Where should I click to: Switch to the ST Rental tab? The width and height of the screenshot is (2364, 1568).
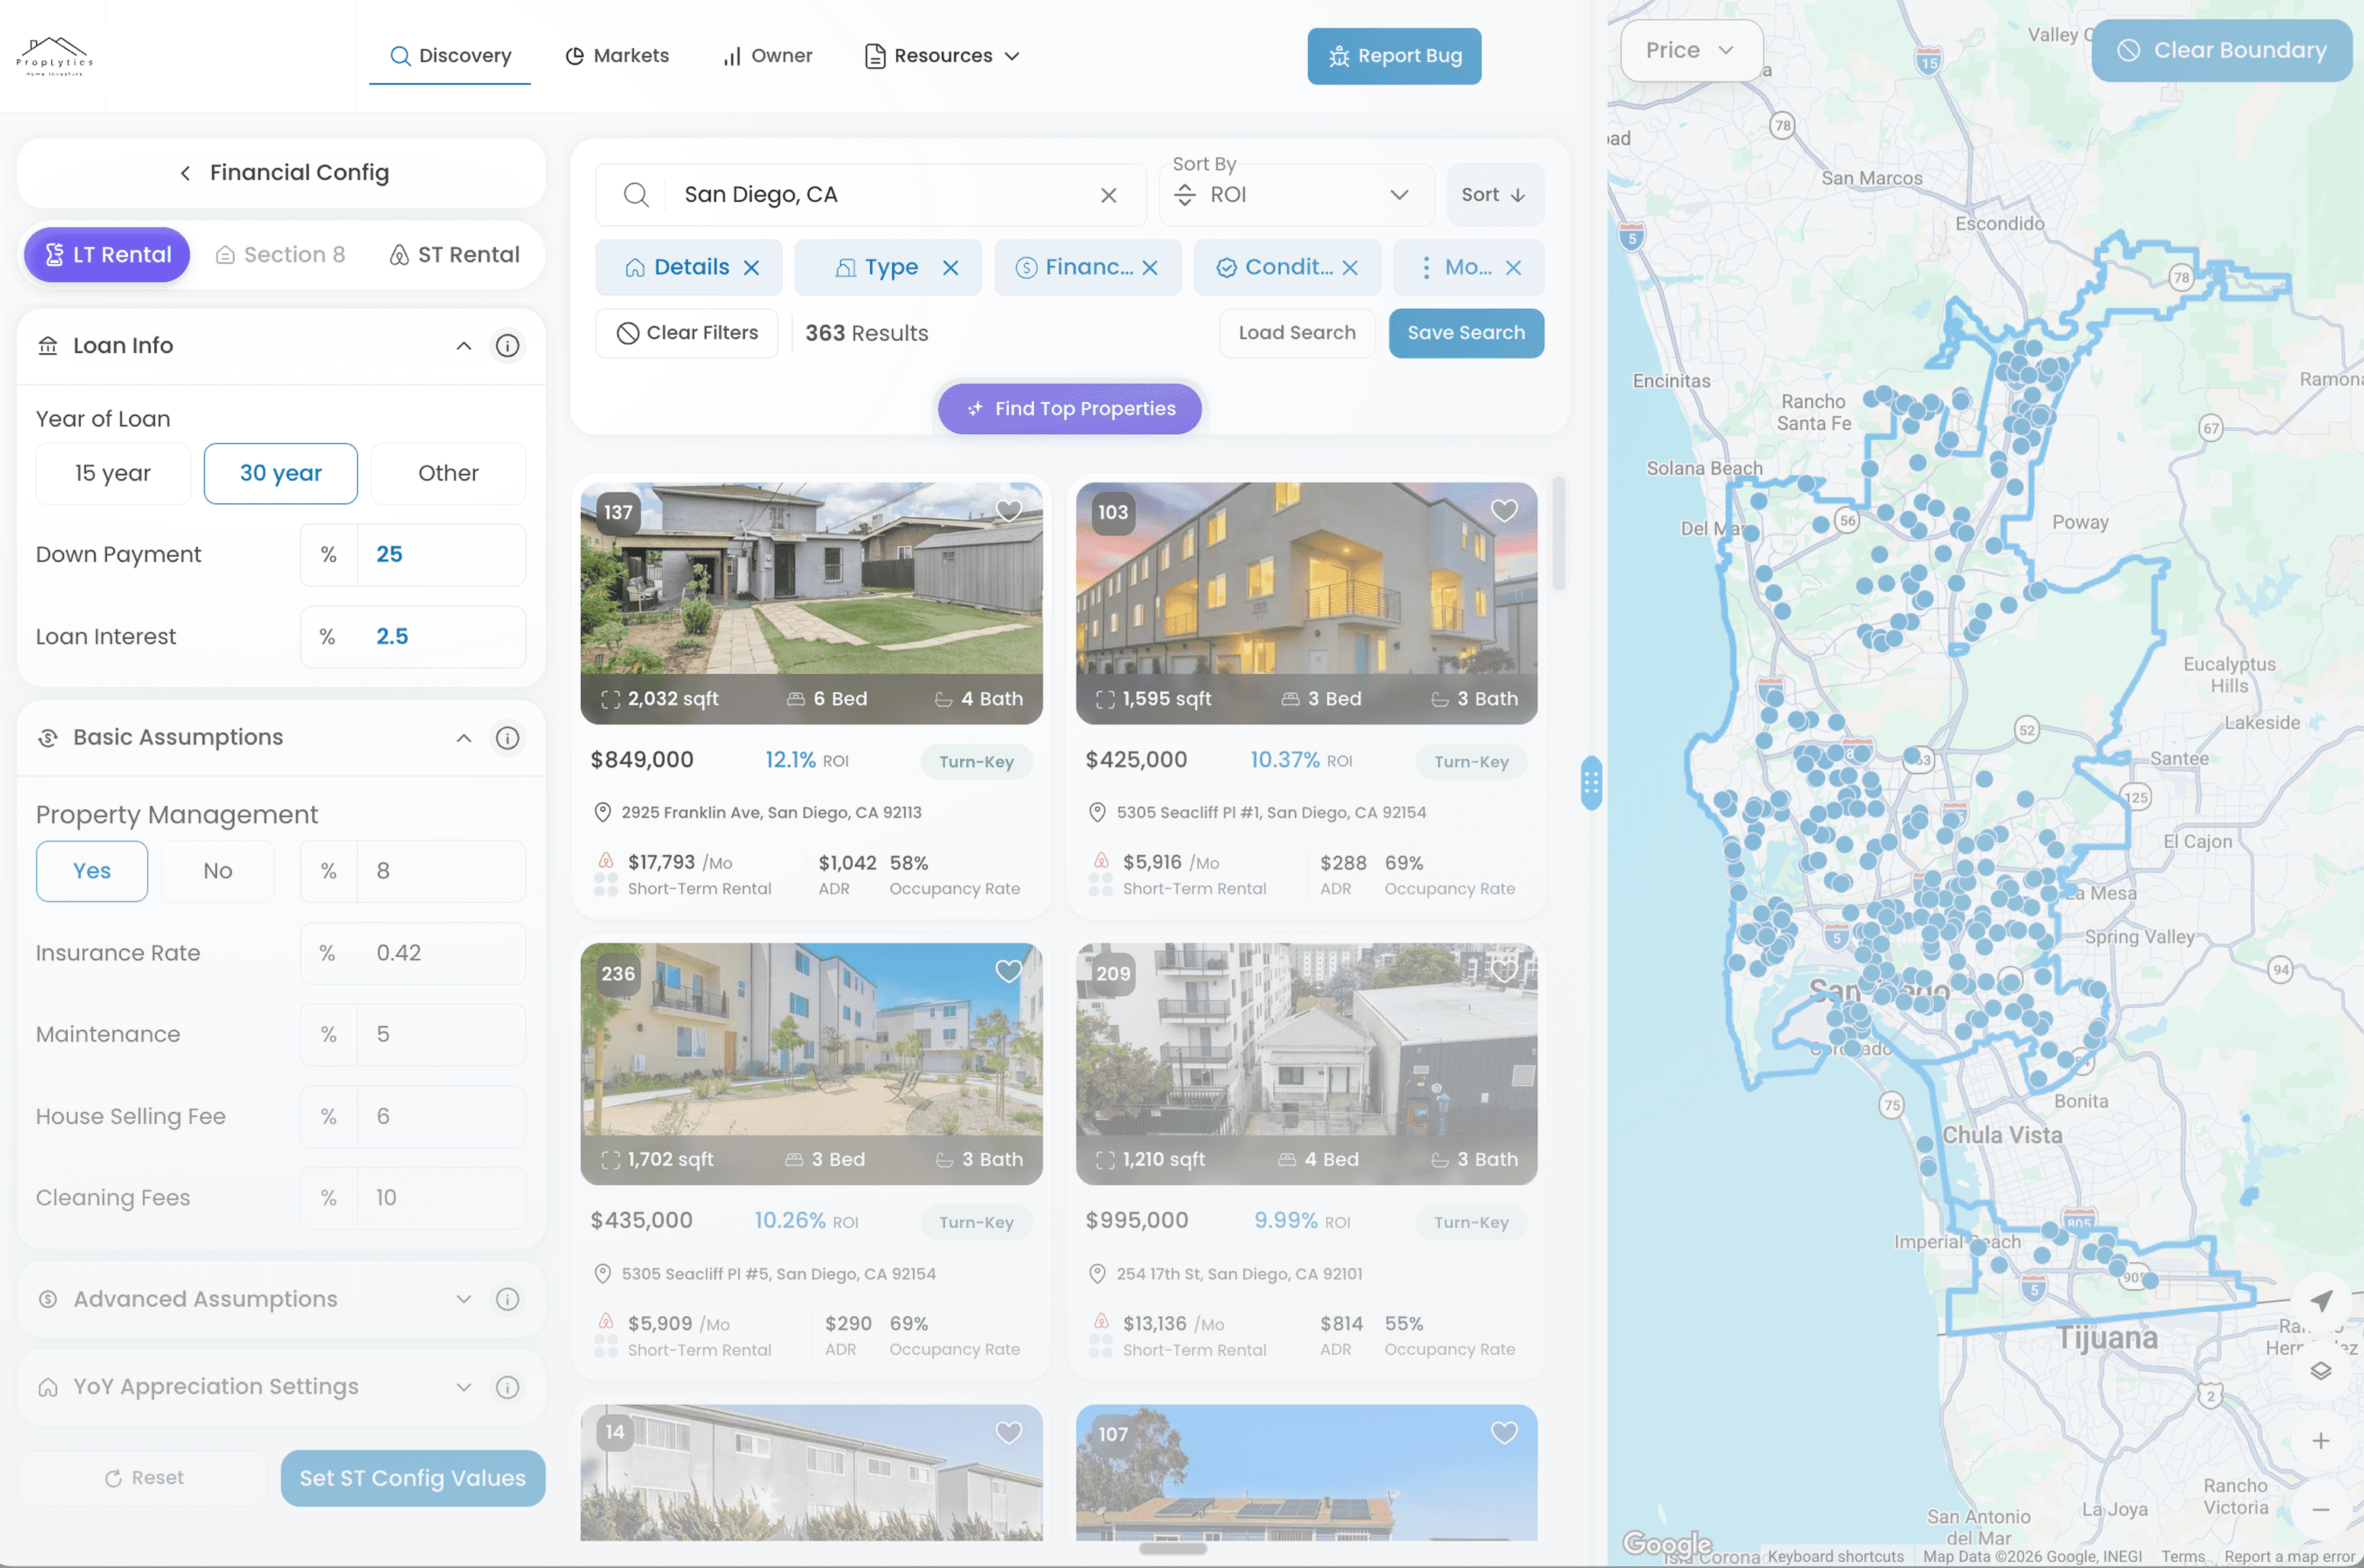point(455,255)
